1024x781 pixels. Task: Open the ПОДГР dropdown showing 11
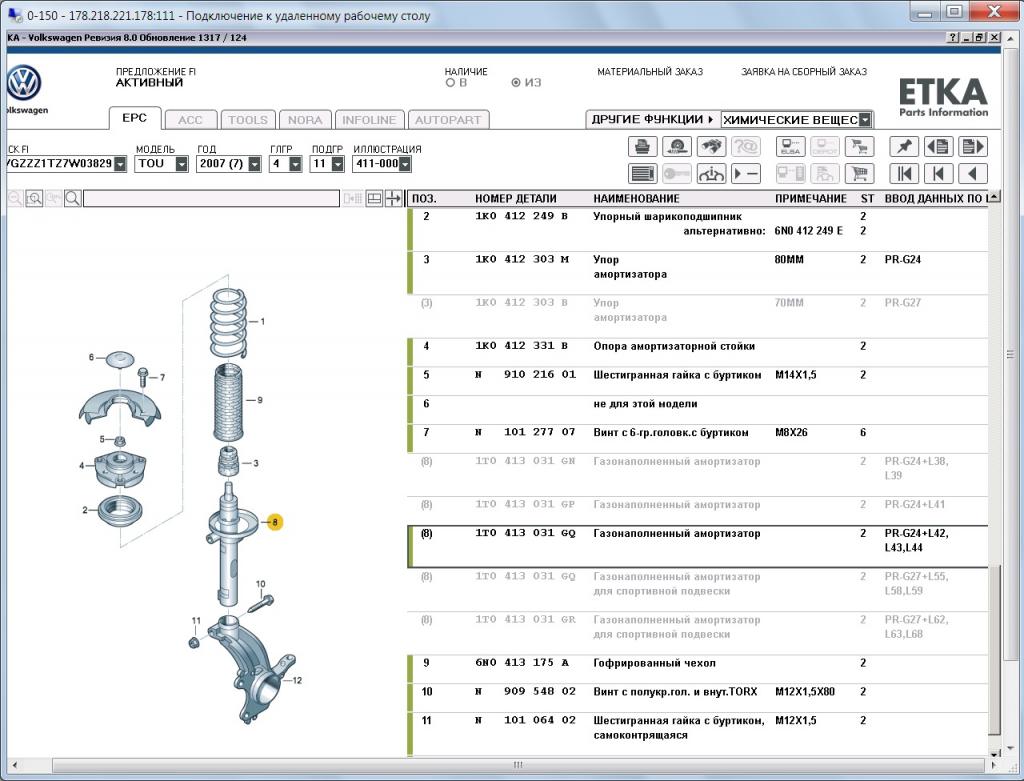338,164
